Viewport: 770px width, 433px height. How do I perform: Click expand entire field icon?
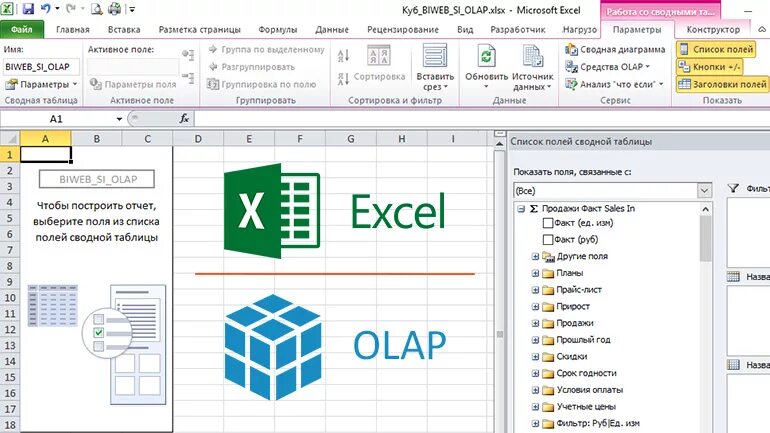coord(188,54)
